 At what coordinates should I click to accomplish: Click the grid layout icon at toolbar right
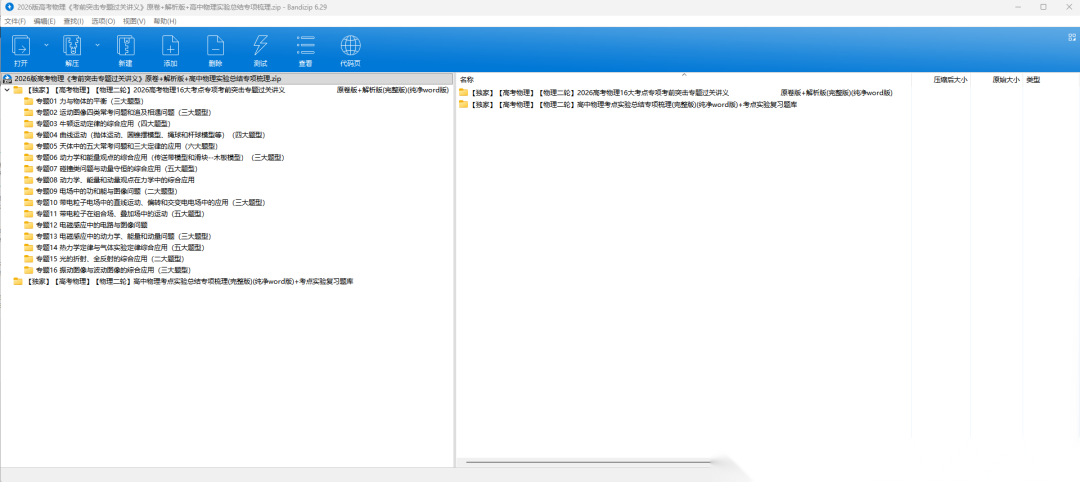pyautogui.click(x=1072, y=36)
